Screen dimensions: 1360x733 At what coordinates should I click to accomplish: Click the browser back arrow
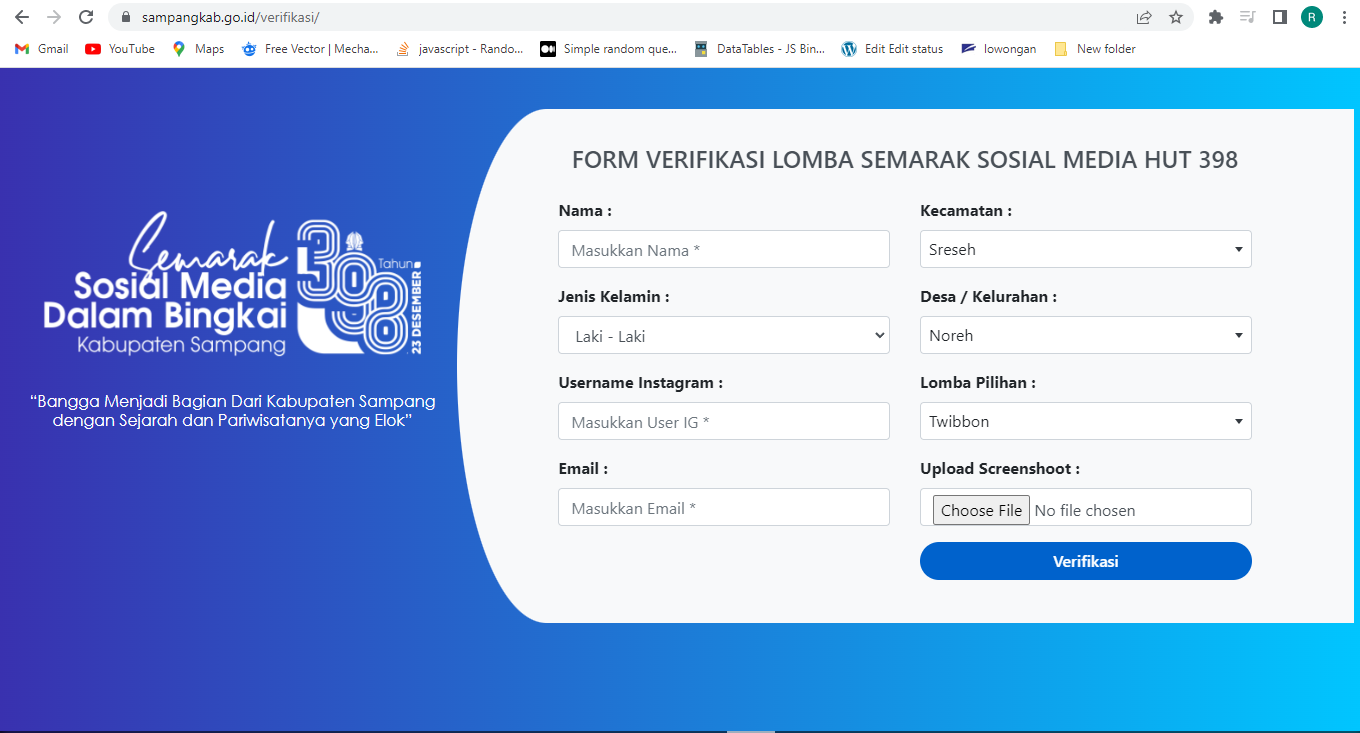(x=22, y=17)
